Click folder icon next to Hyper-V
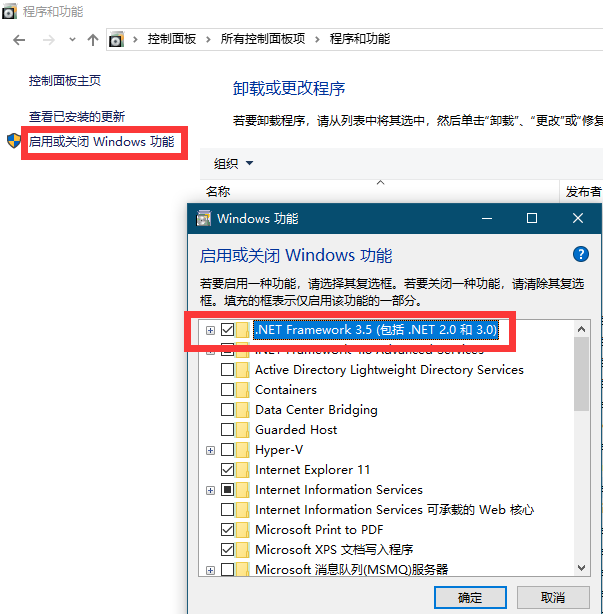This screenshot has height=614, width=603. [x=242, y=449]
